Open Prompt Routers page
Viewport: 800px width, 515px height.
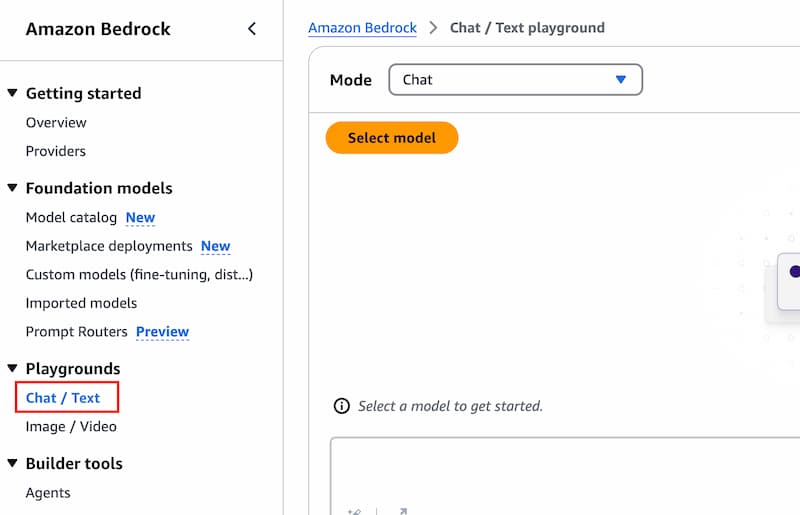point(77,332)
